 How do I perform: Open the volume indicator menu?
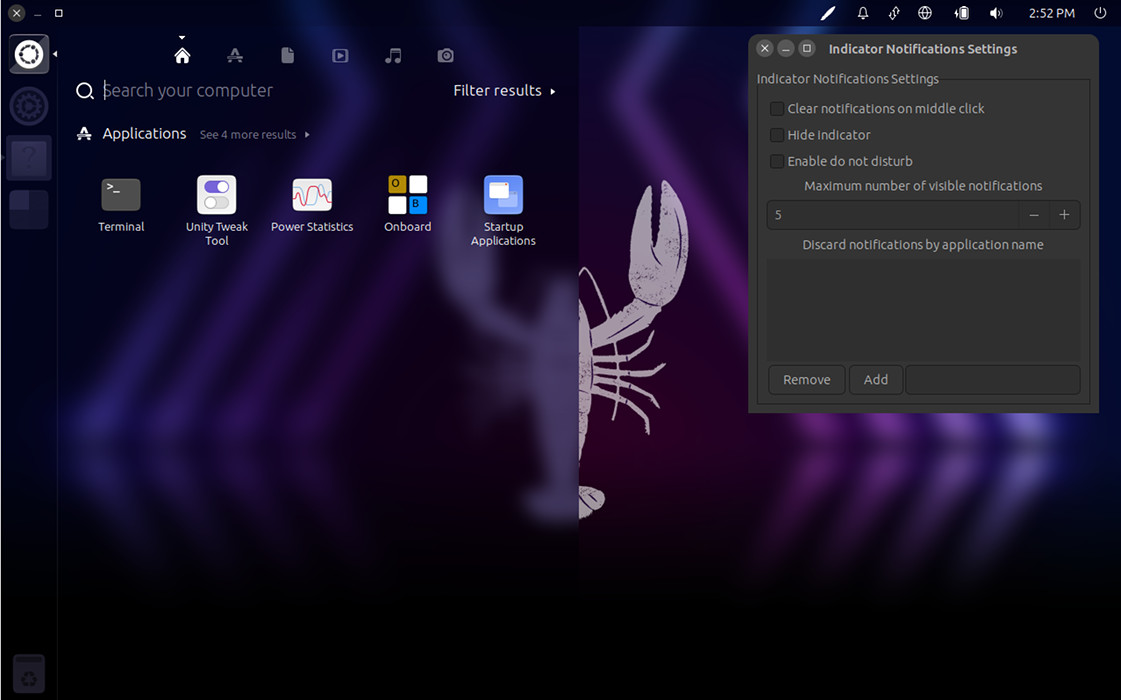(x=996, y=13)
